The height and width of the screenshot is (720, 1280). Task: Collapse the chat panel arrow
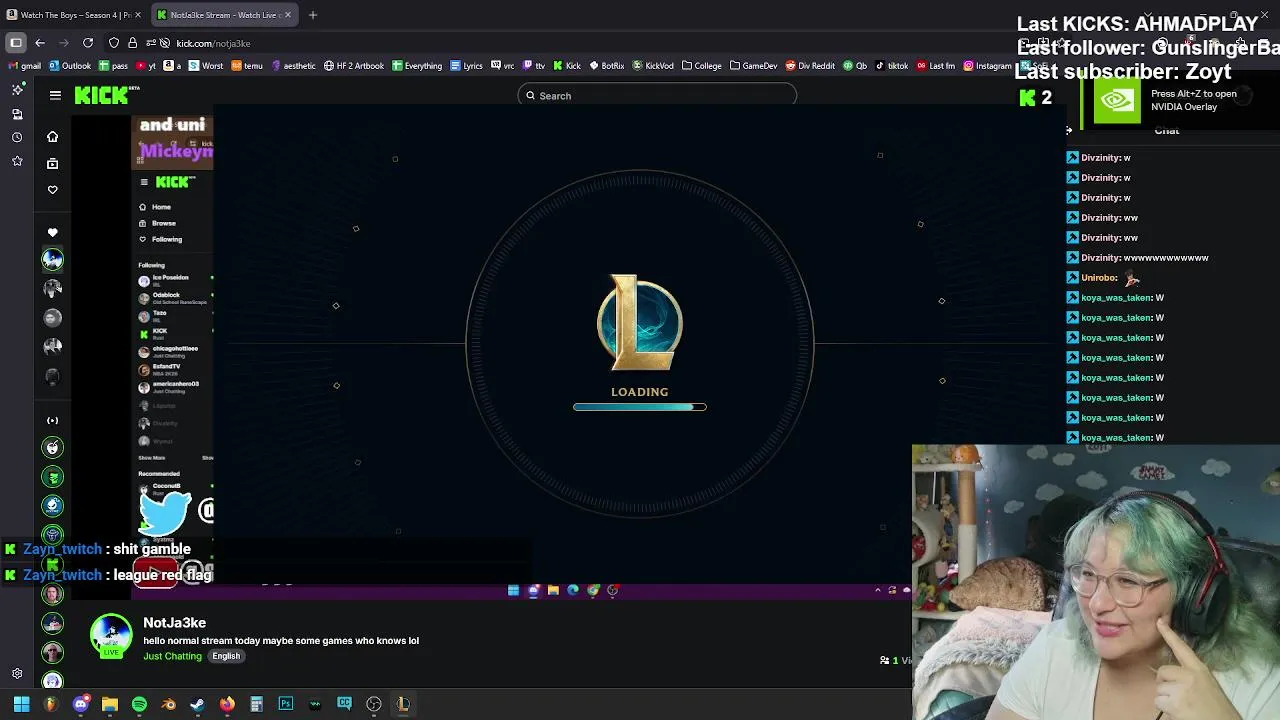click(x=1069, y=131)
